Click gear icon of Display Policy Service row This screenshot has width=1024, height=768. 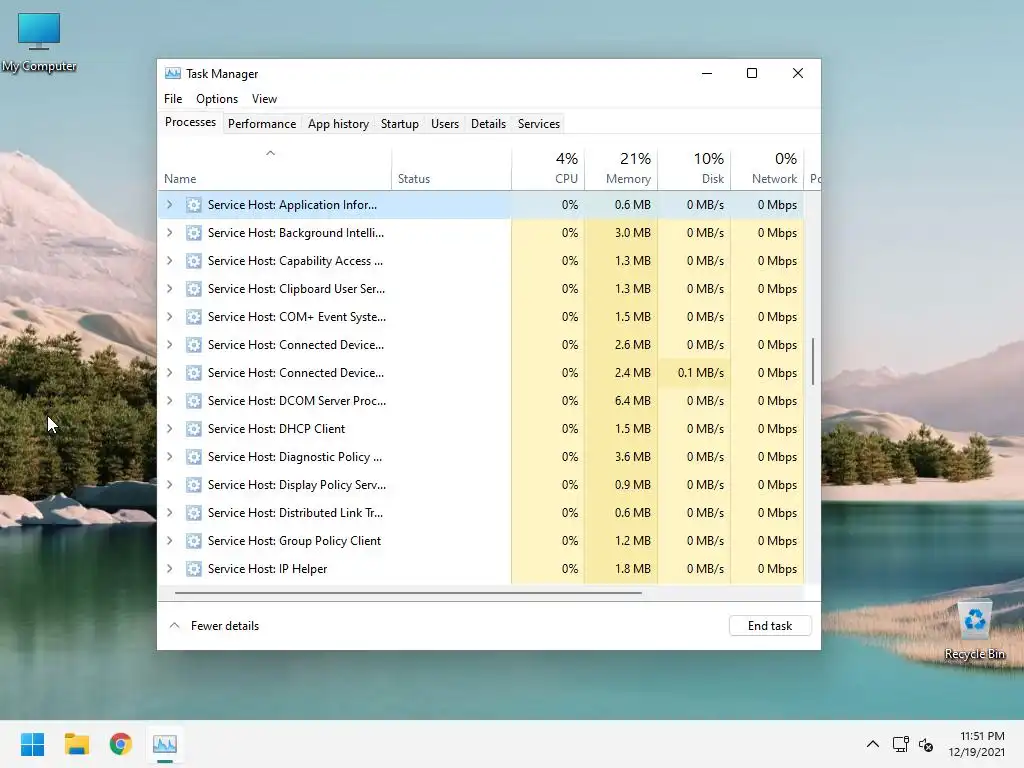(x=193, y=485)
